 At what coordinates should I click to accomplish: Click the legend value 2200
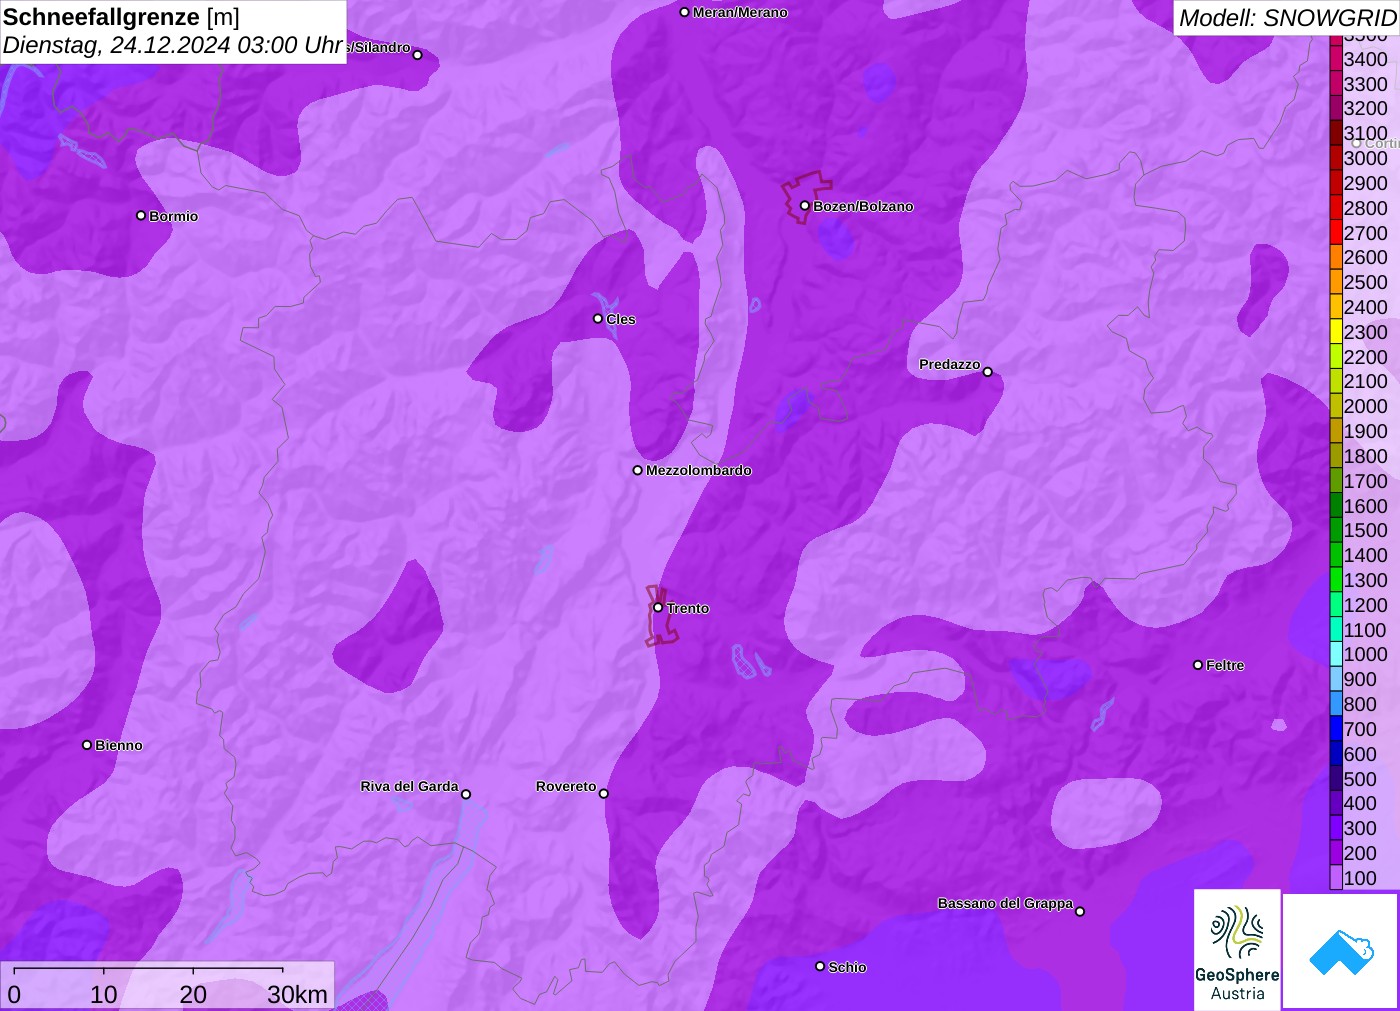pyautogui.click(x=1366, y=357)
